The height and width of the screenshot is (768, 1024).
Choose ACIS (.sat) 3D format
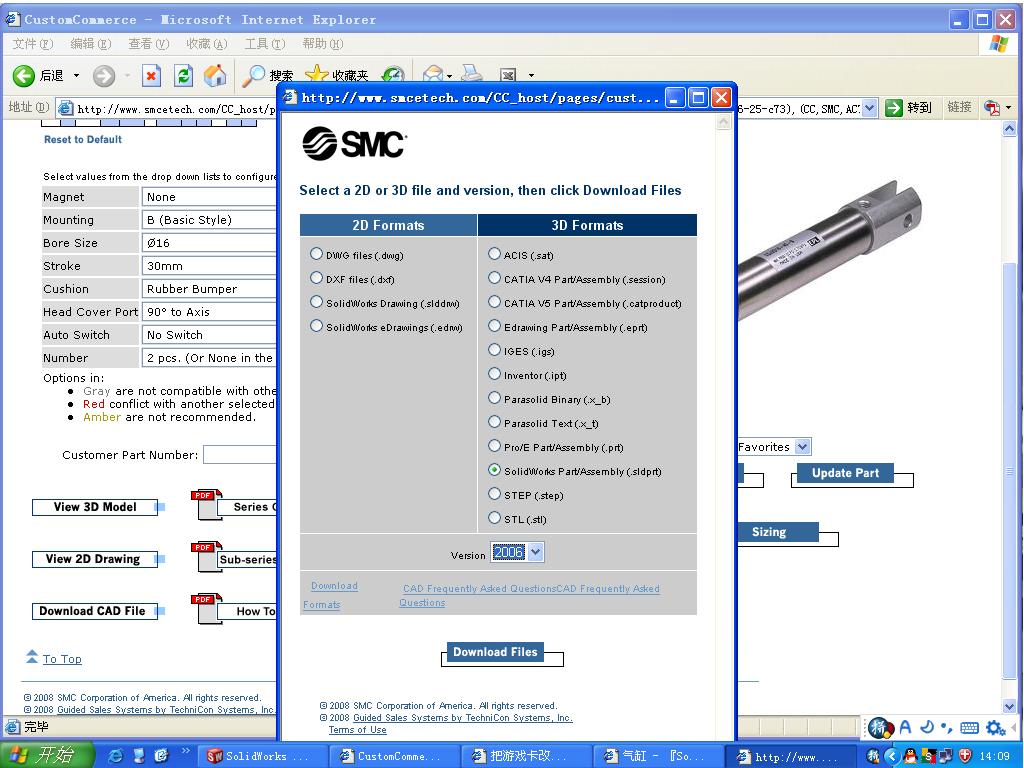[494, 253]
